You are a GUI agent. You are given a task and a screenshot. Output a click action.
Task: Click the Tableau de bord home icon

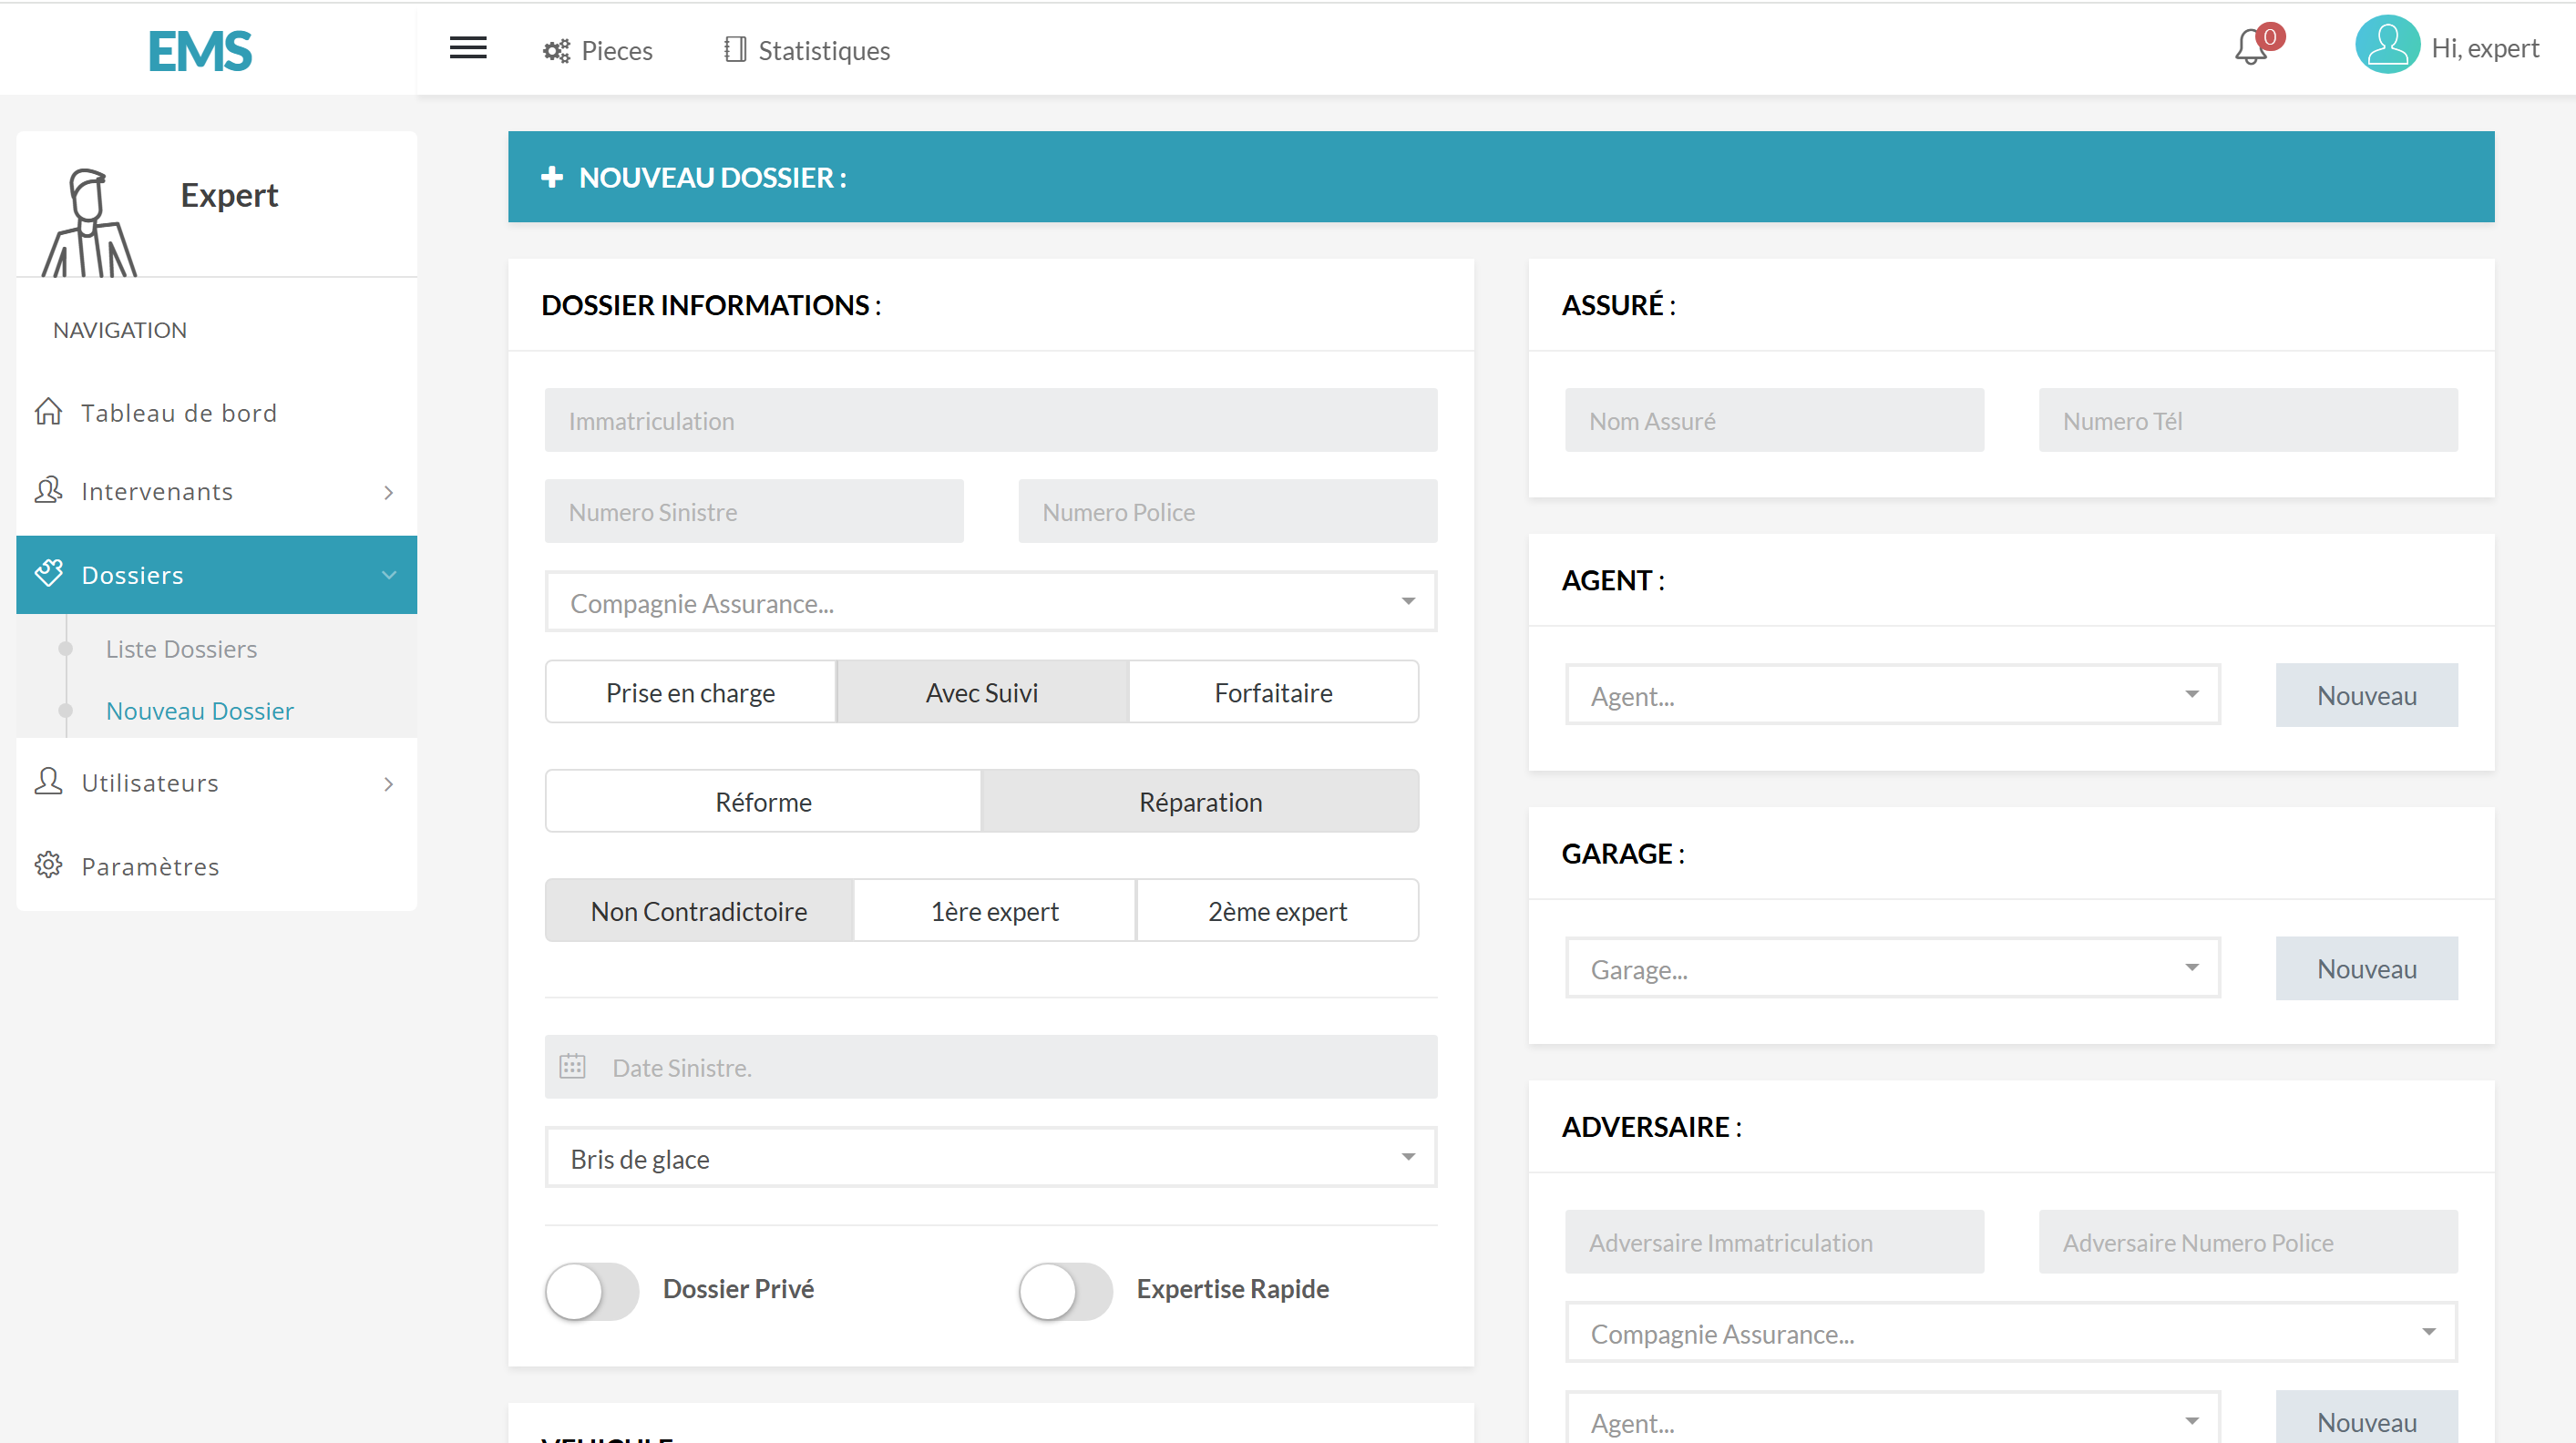[x=48, y=412]
